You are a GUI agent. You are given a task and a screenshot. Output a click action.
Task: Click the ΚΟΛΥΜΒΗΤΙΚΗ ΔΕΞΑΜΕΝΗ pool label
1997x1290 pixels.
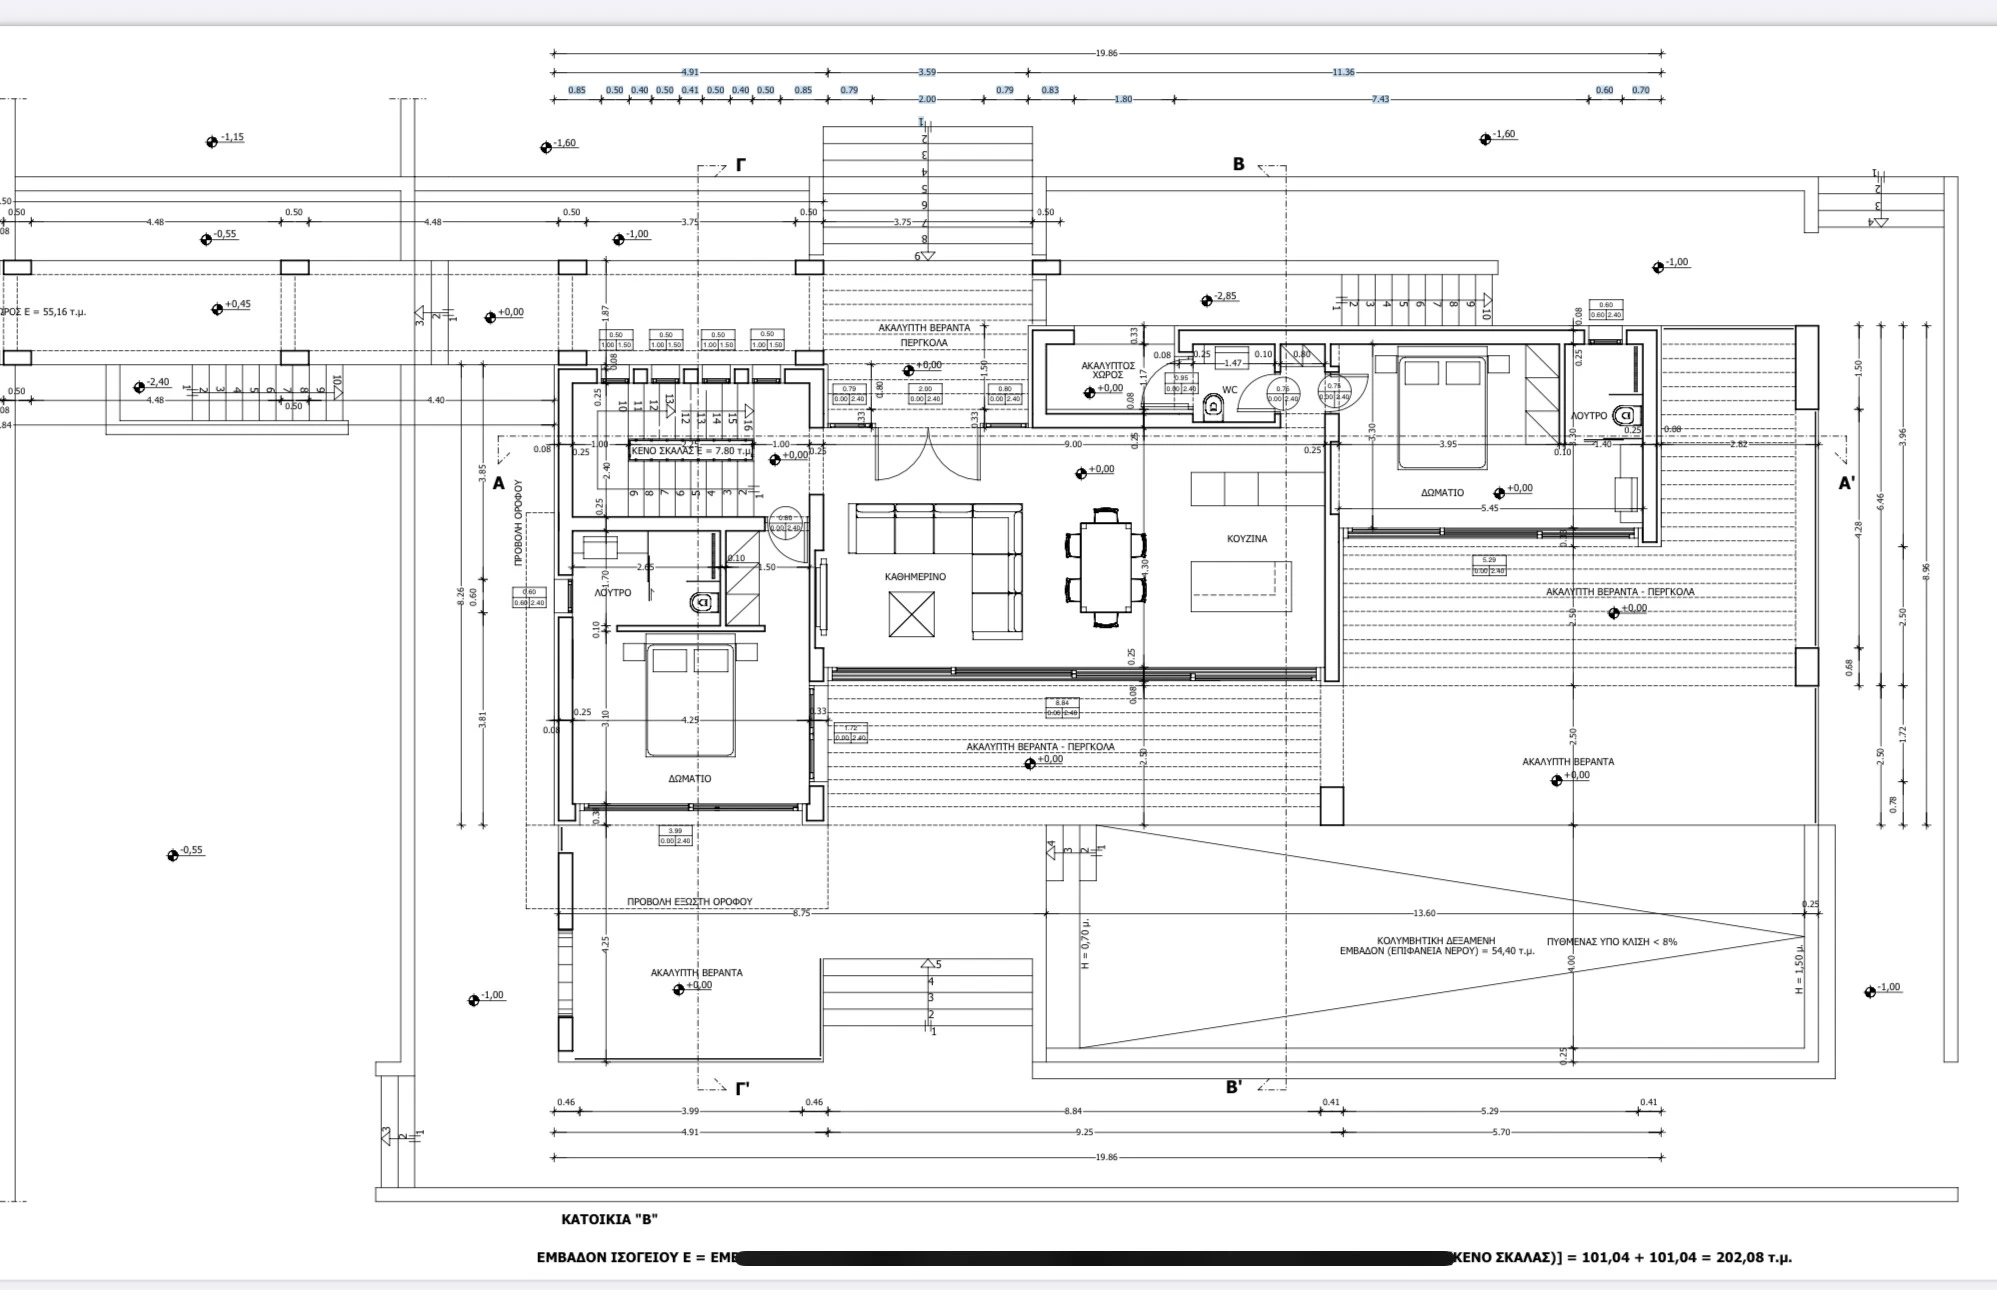click(x=1436, y=941)
